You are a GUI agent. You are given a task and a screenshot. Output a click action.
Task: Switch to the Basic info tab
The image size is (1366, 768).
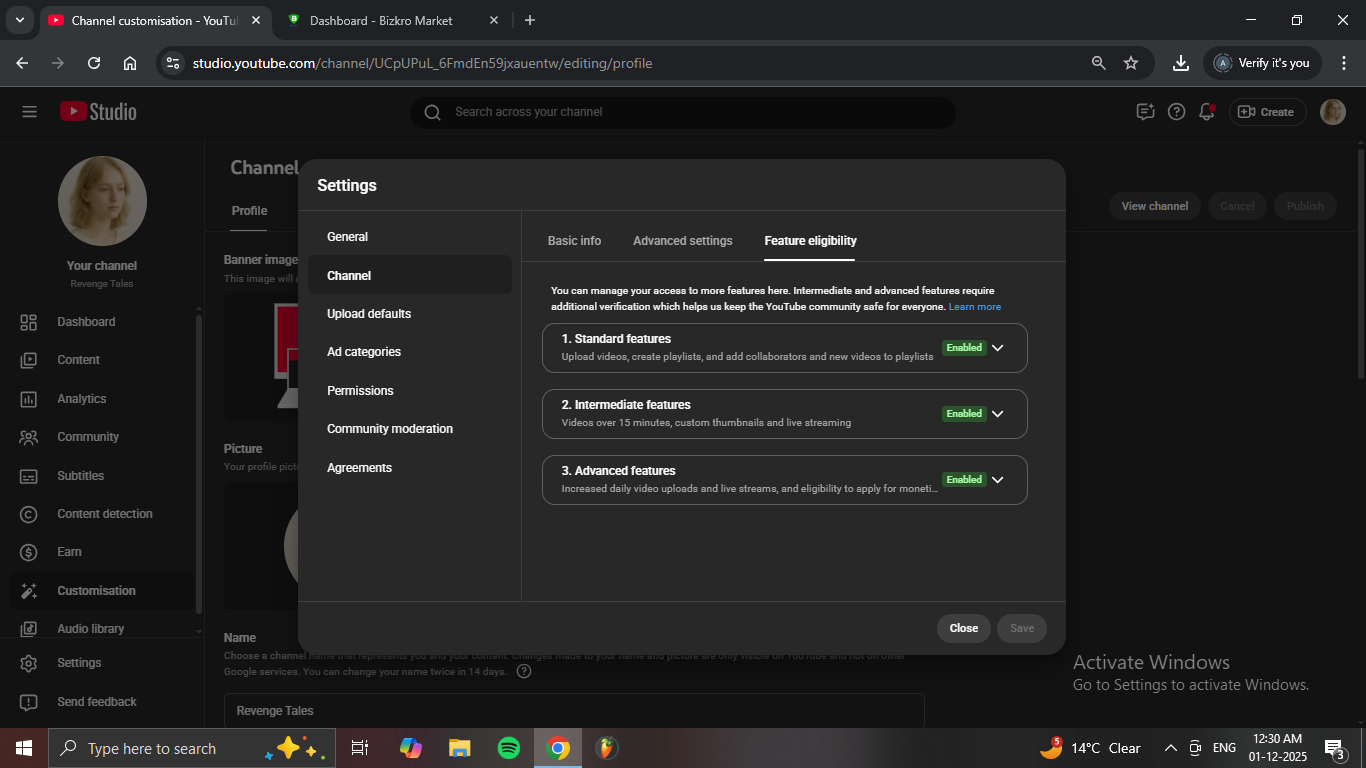[x=574, y=241]
